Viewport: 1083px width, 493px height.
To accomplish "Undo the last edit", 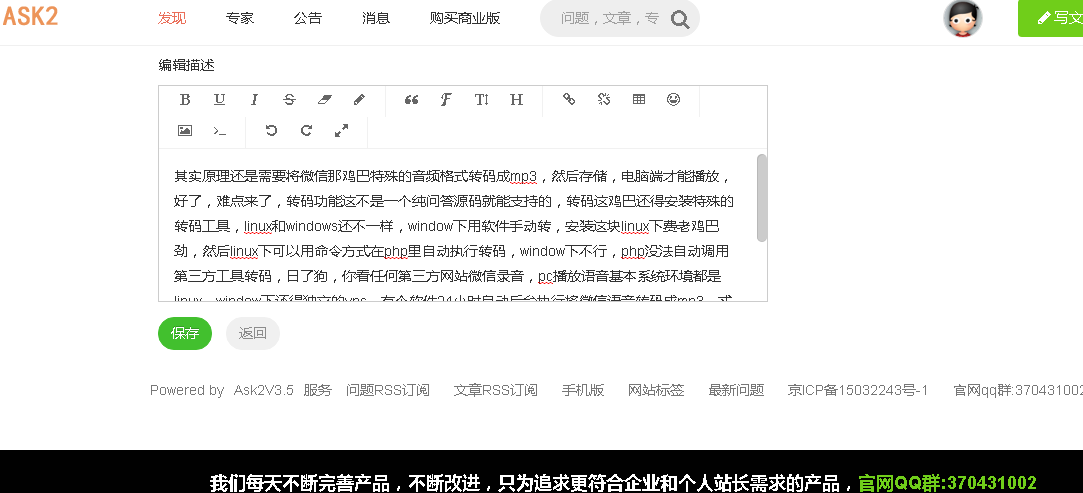I will pyautogui.click(x=271, y=131).
